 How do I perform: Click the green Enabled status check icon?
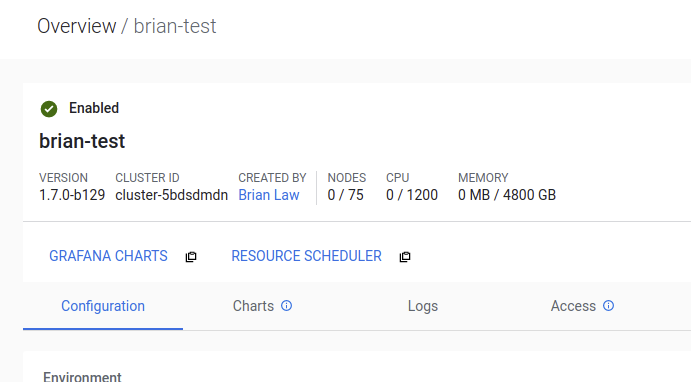(x=49, y=109)
